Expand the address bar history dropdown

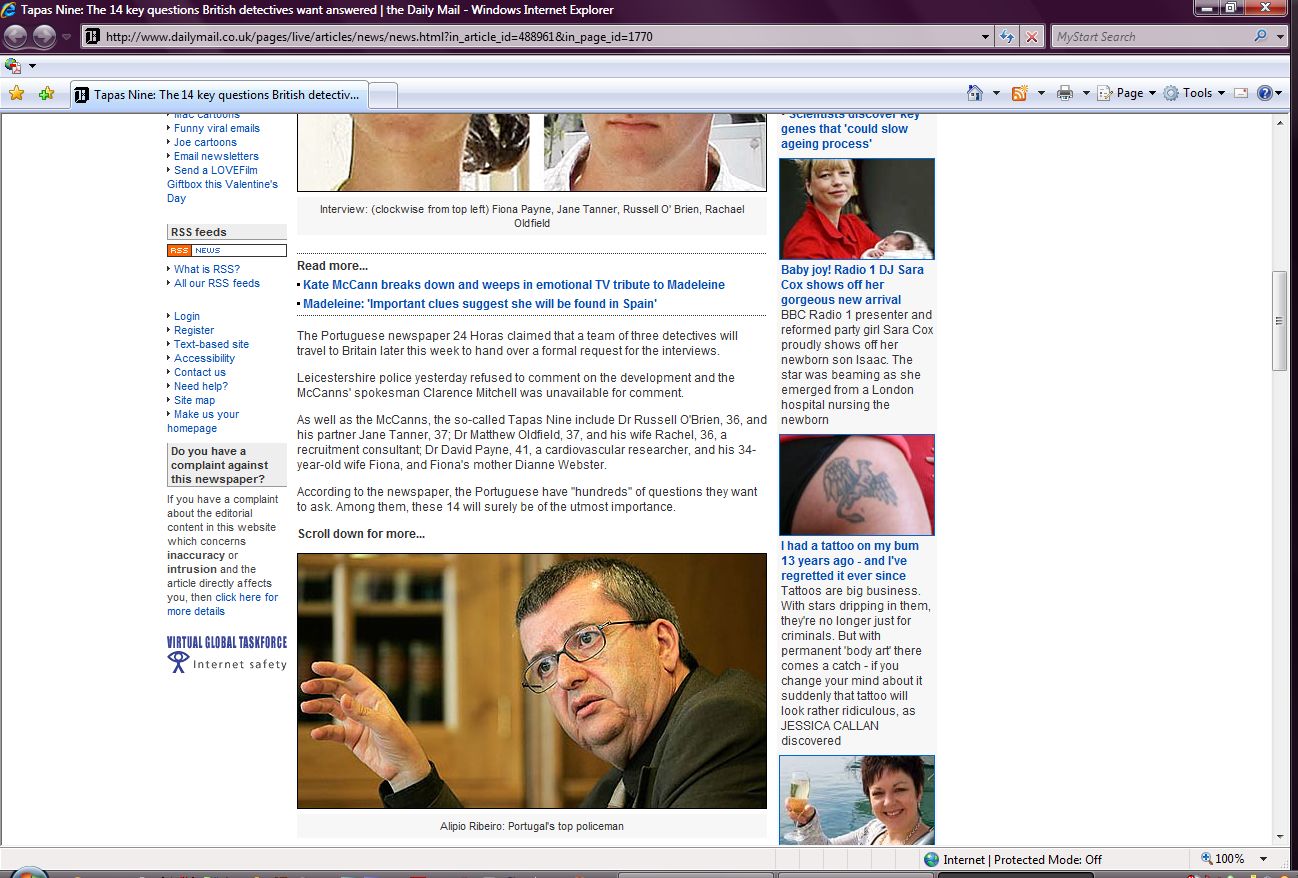[x=986, y=37]
